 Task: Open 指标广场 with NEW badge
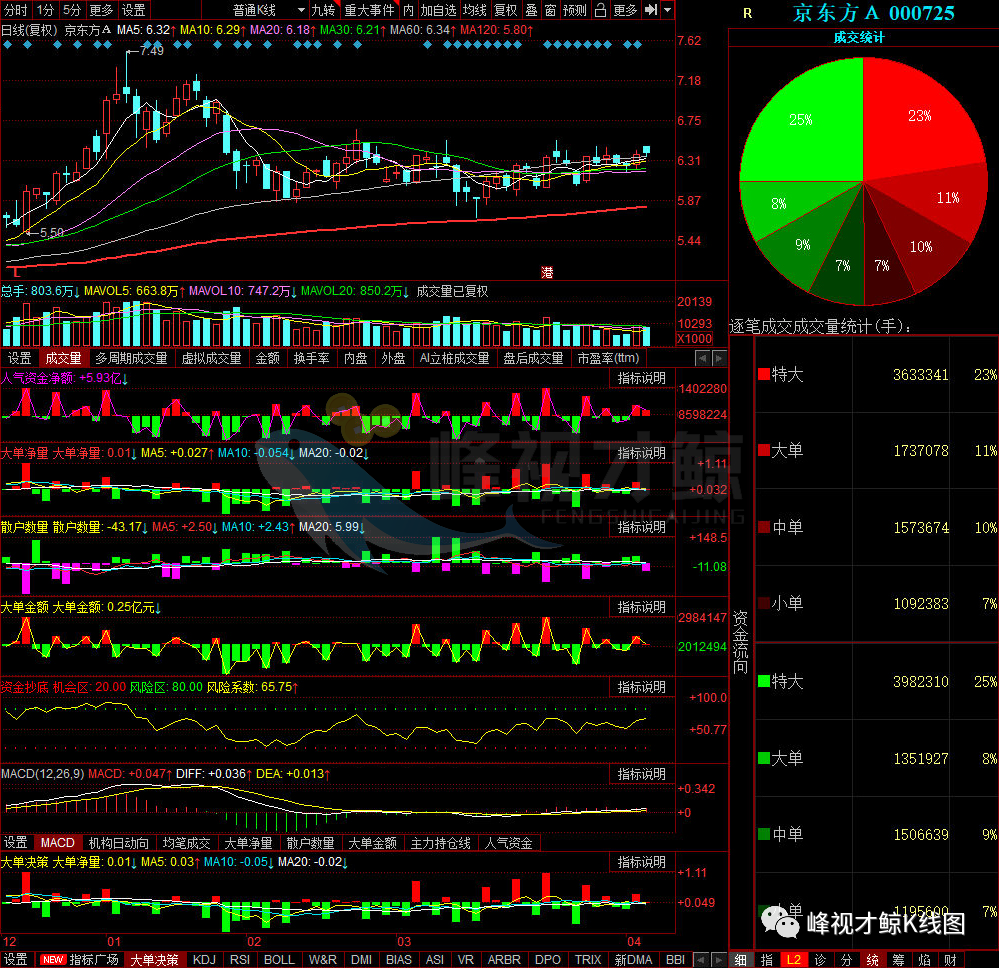[x=80, y=959]
